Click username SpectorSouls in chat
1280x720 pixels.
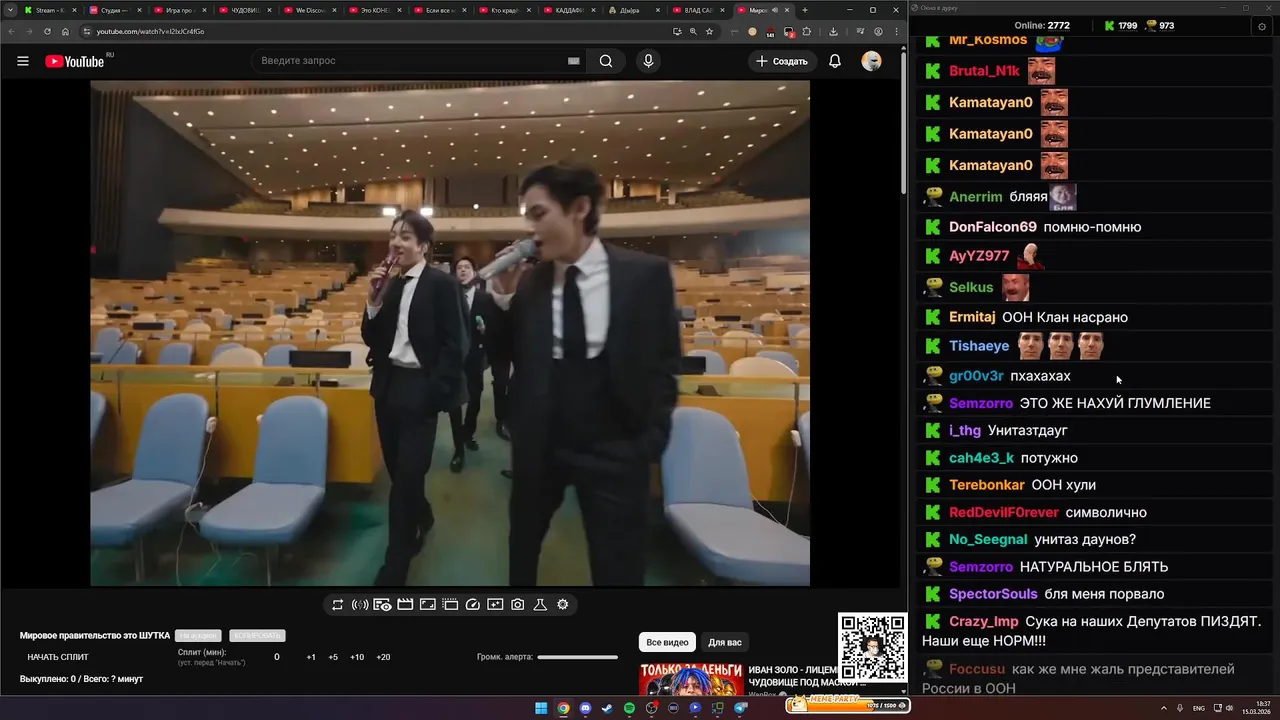click(994, 594)
